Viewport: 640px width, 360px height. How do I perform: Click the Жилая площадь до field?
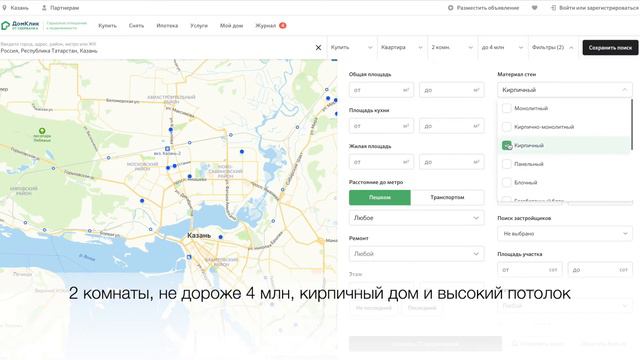click(451, 162)
